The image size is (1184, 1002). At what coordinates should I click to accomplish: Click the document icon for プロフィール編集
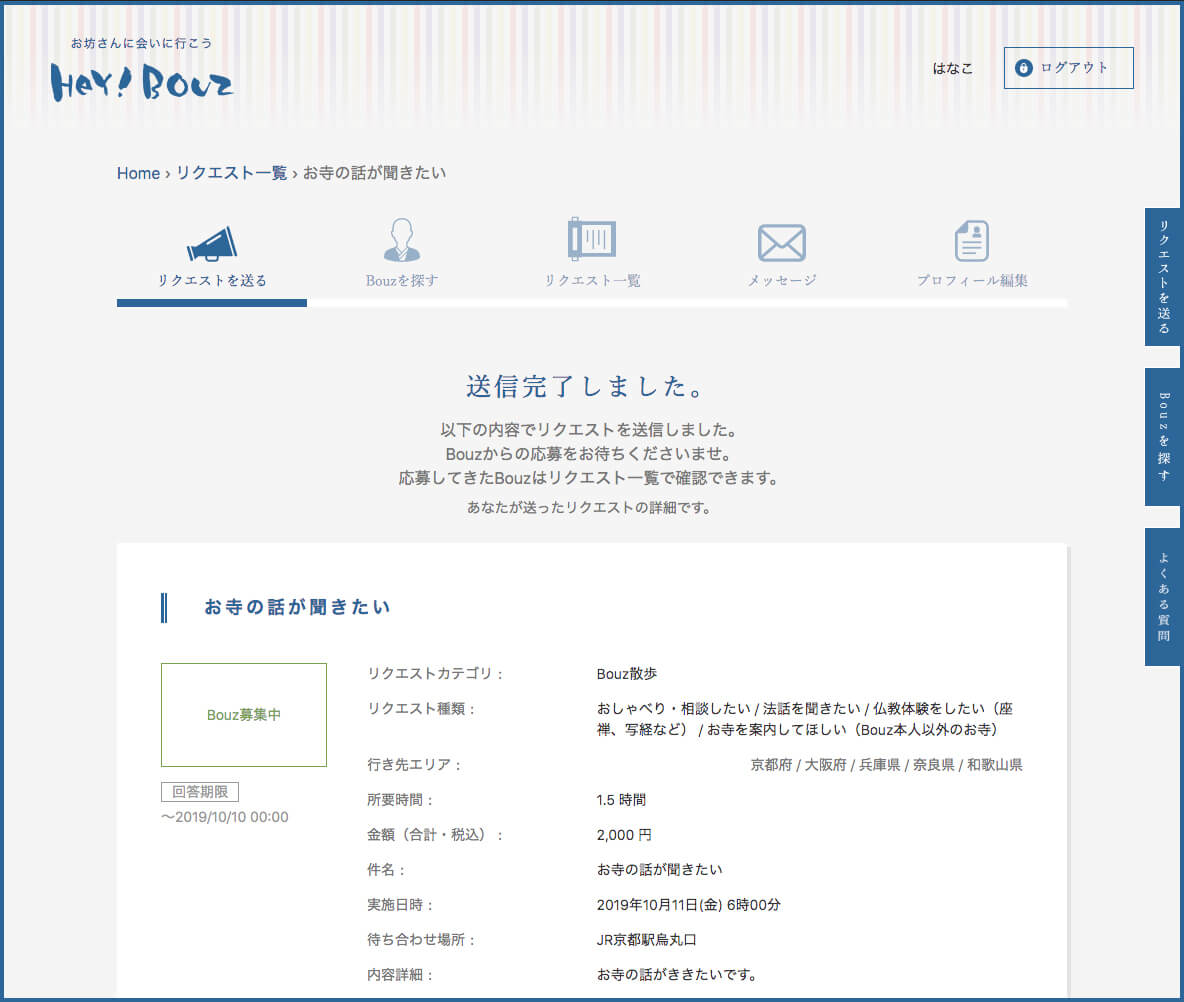coord(971,241)
